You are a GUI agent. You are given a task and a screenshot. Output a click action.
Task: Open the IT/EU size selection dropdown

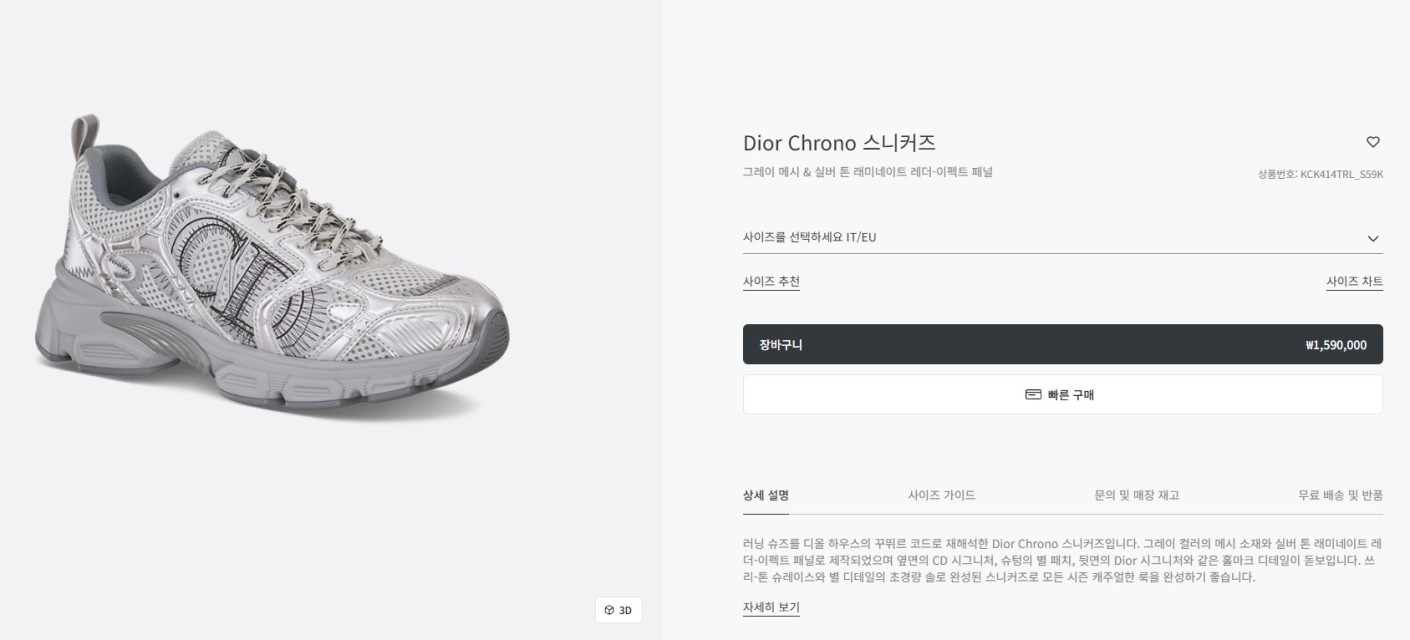click(x=1050, y=238)
